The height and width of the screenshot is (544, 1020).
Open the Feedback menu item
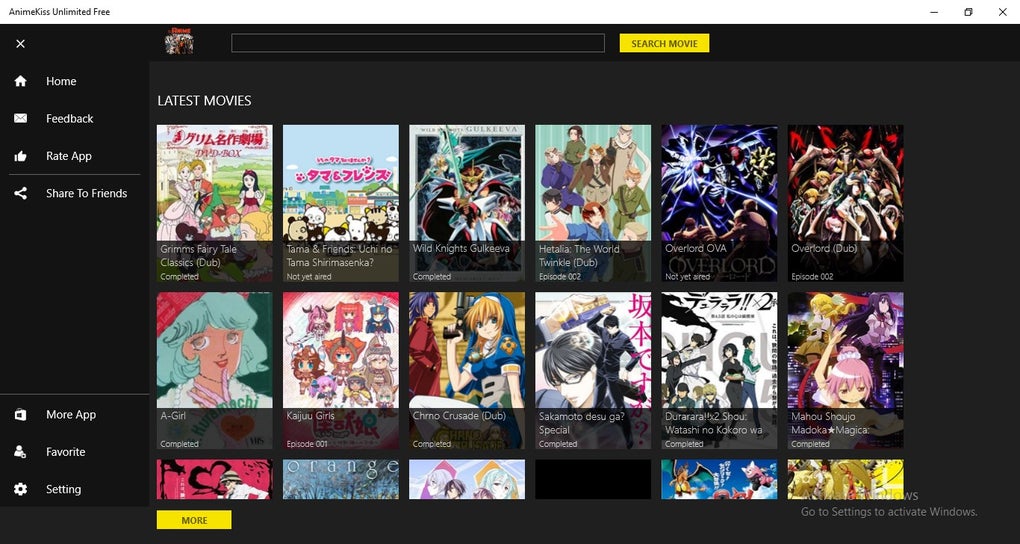point(70,118)
